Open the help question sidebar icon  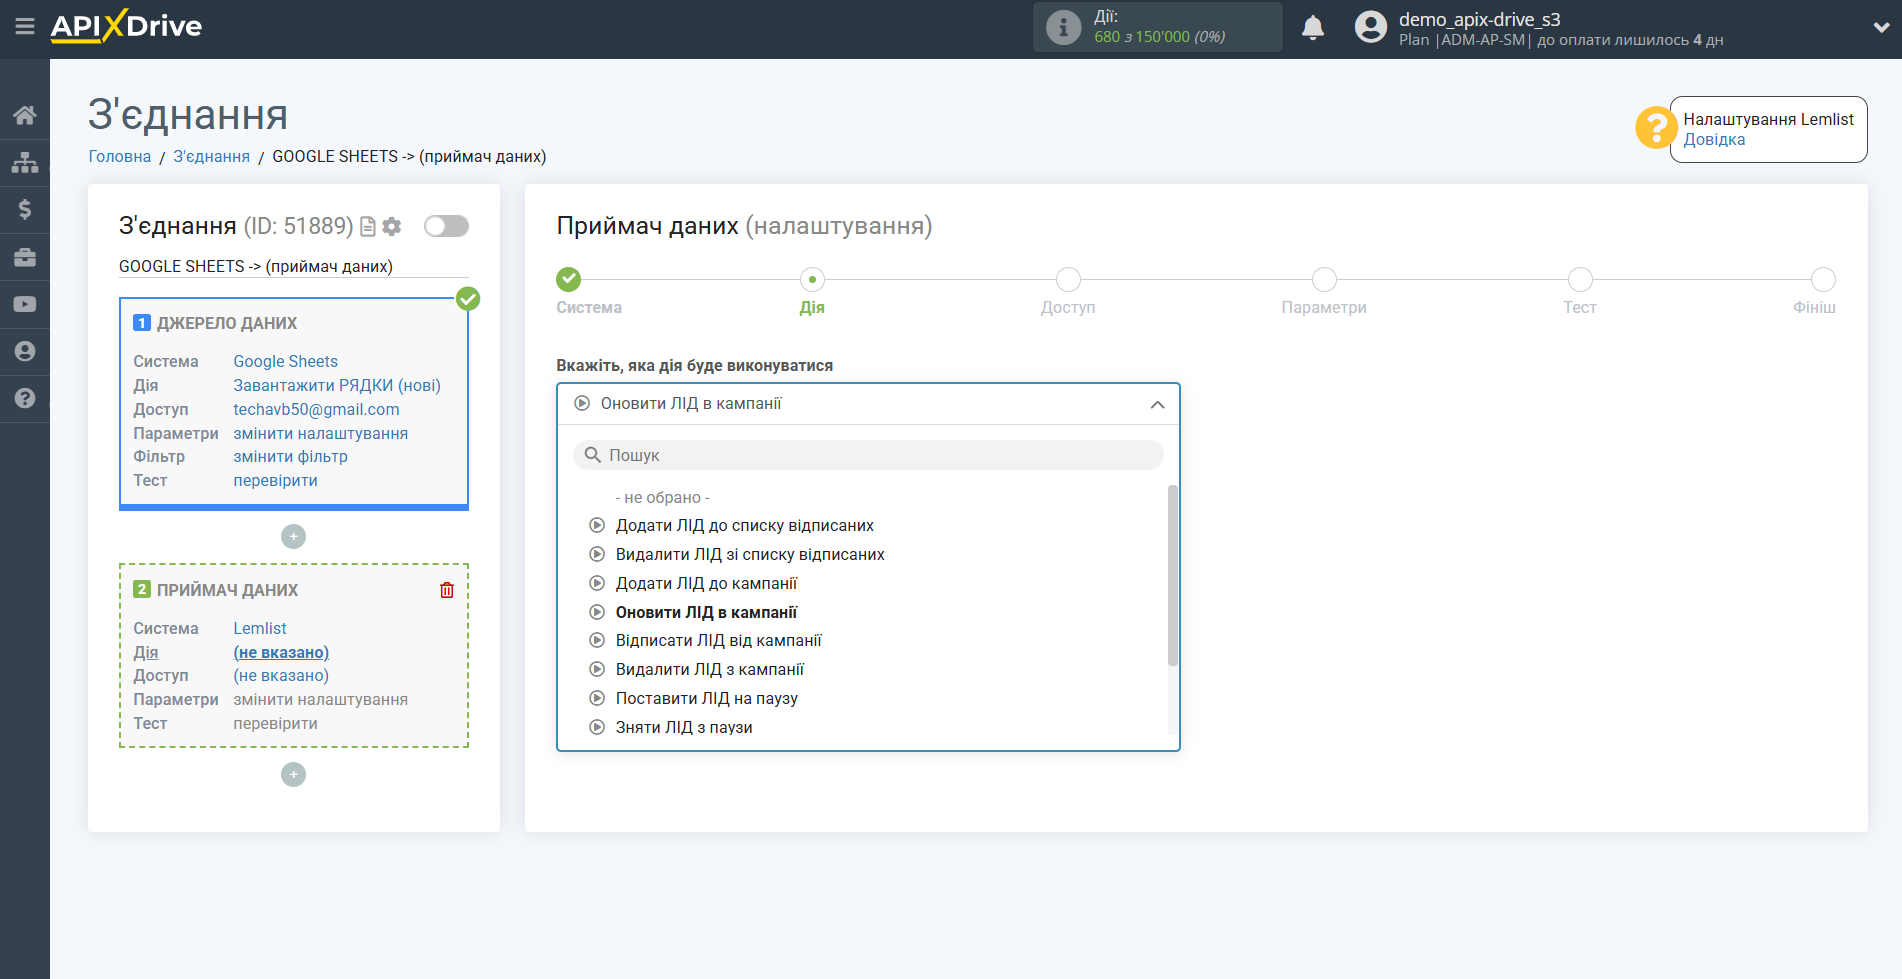pyautogui.click(x=25, y=398)
